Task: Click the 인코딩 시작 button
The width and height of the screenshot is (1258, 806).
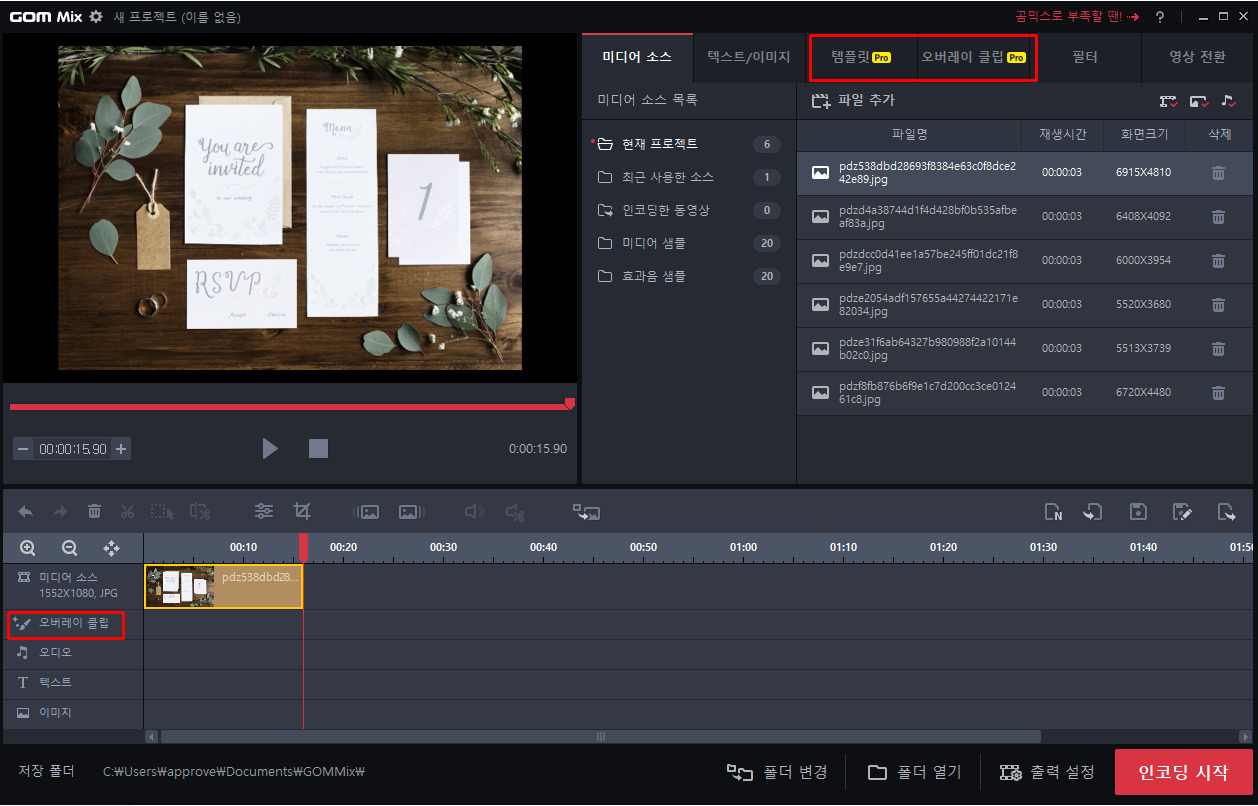Action: coord(1181,773)
